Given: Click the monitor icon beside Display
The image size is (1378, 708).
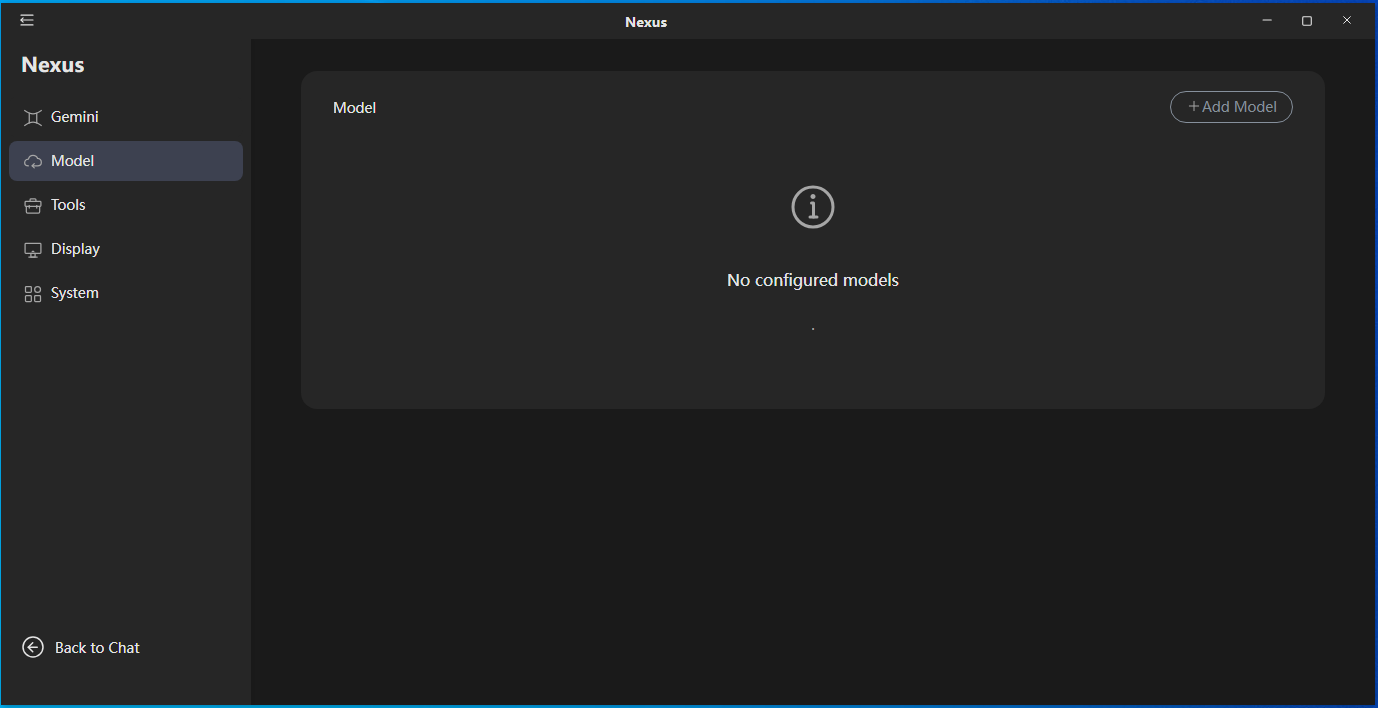Looking at the screenshot, I should [x=32, y=248].
